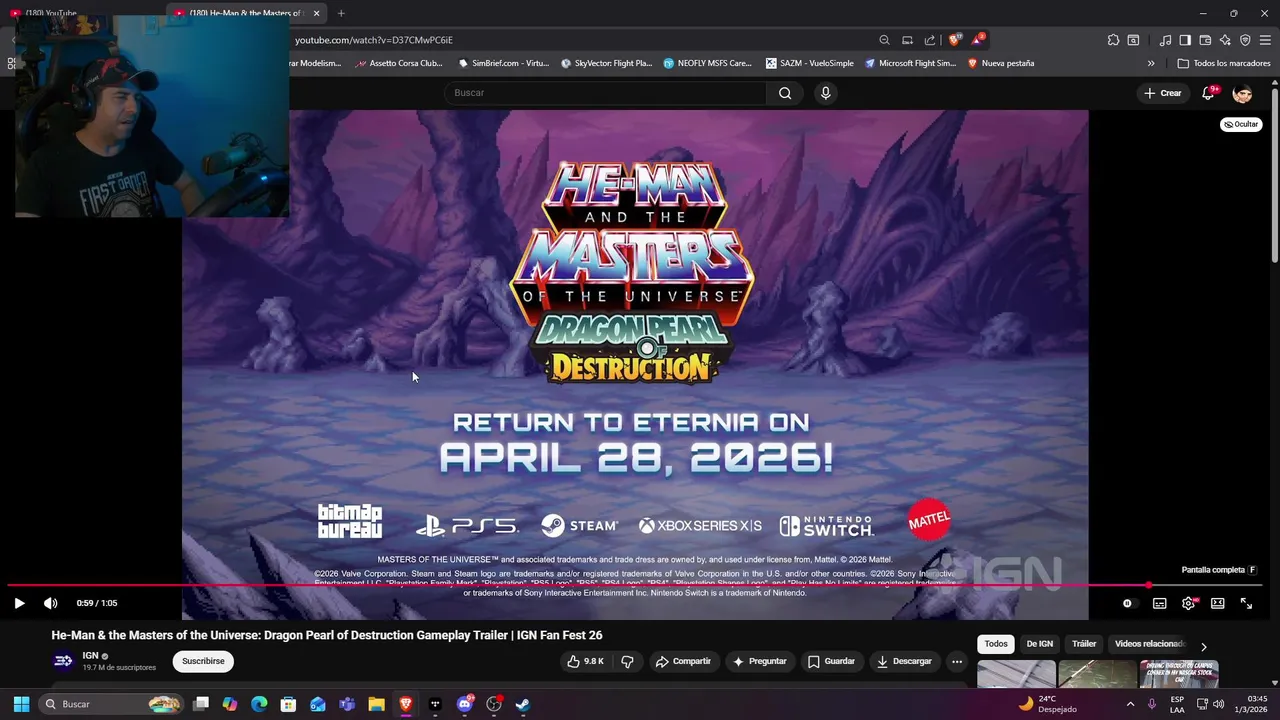Screen dimensions: 1280x720
Task: Toggle the browser sidebar panel
Action: [x=1185, y=40]
